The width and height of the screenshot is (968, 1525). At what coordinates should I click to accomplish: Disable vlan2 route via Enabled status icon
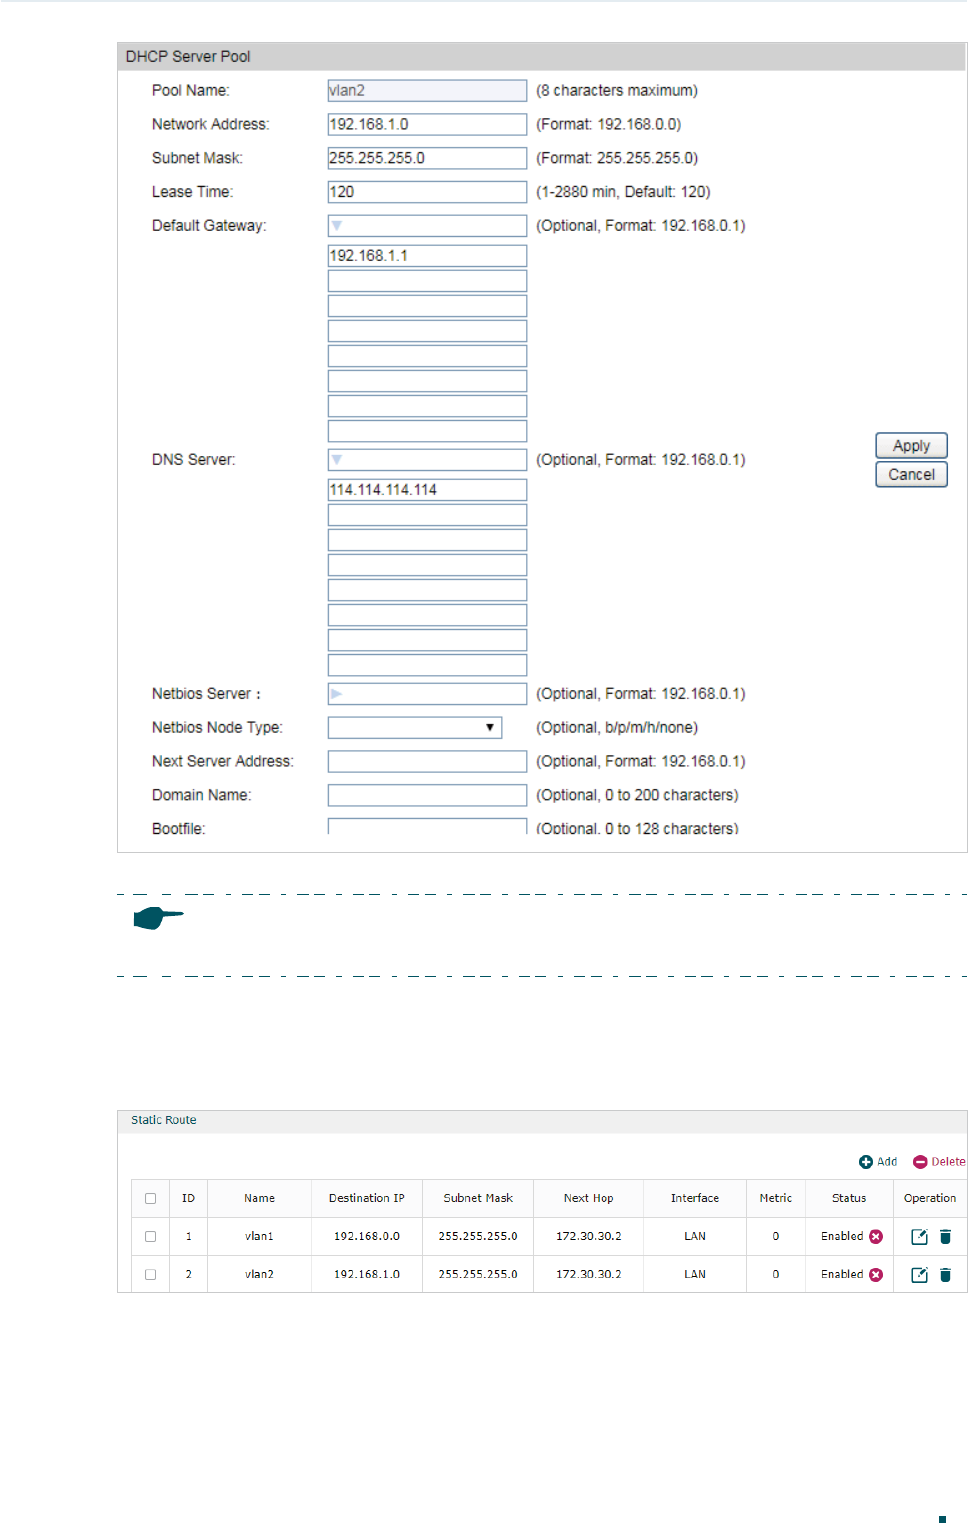pos(876,1275)
